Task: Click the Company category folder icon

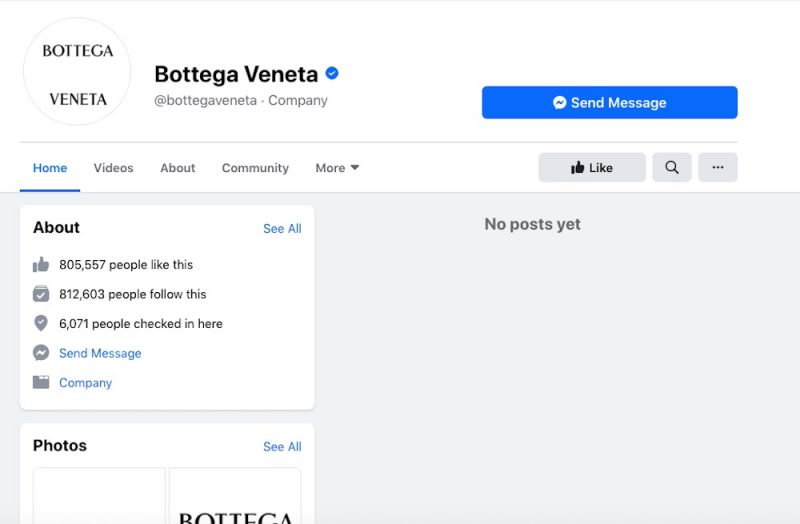Action: tap(41, 382)
